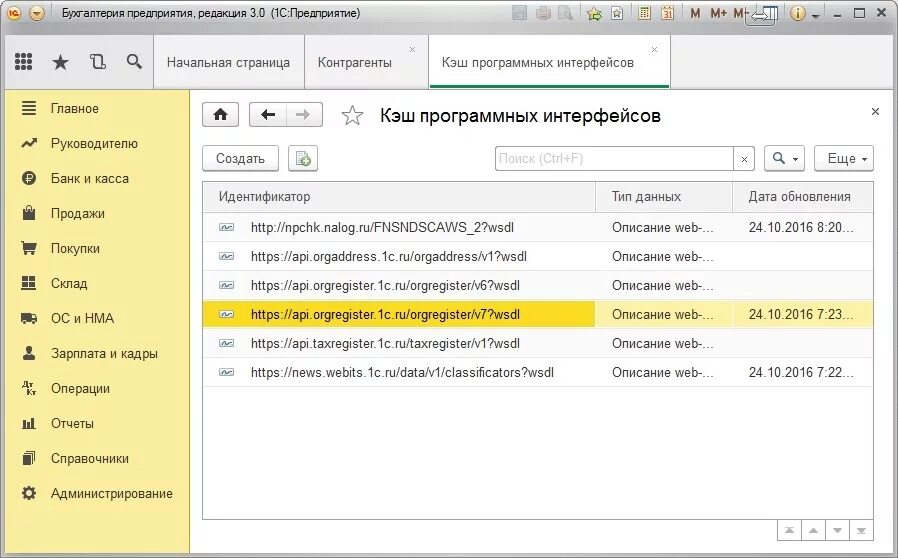Move up one row with the arrow

pyautogui.click(x=813, y=531)
